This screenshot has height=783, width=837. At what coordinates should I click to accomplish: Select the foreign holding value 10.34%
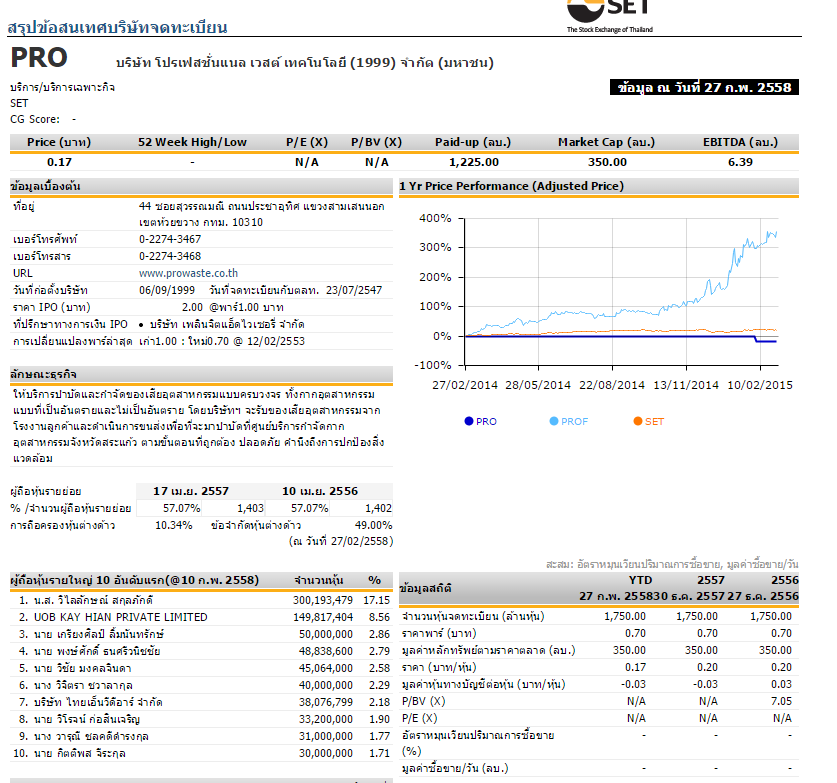click(173, 525)
